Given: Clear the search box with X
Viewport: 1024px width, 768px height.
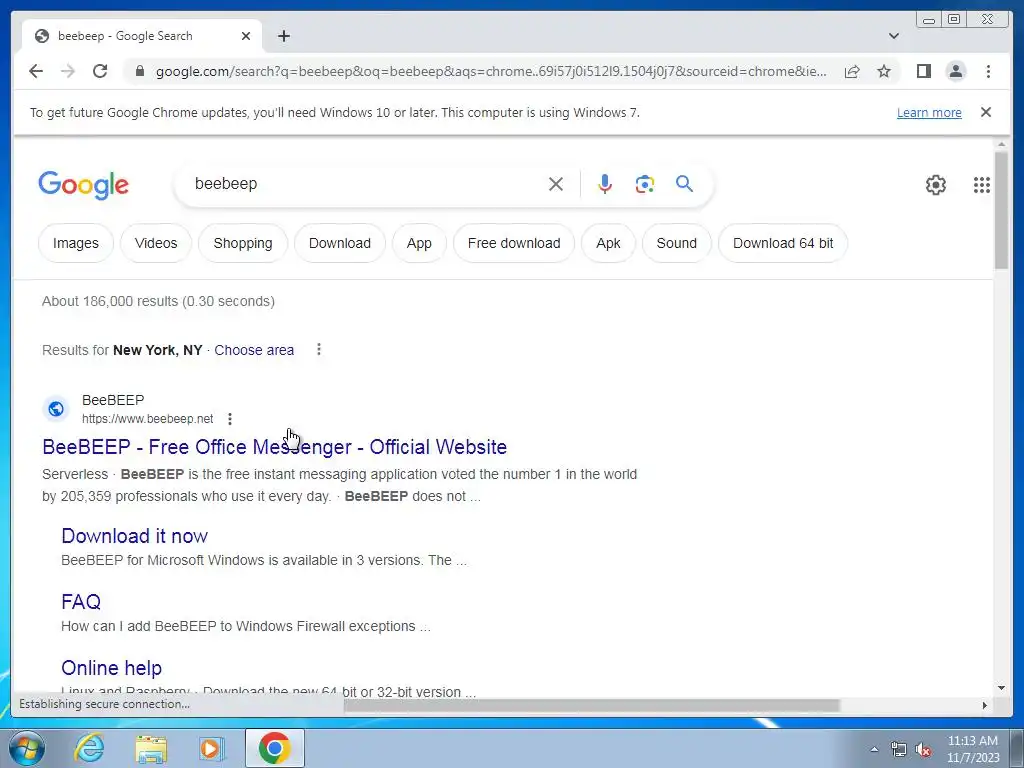Looking at the screenshot, I should [556, 184].
